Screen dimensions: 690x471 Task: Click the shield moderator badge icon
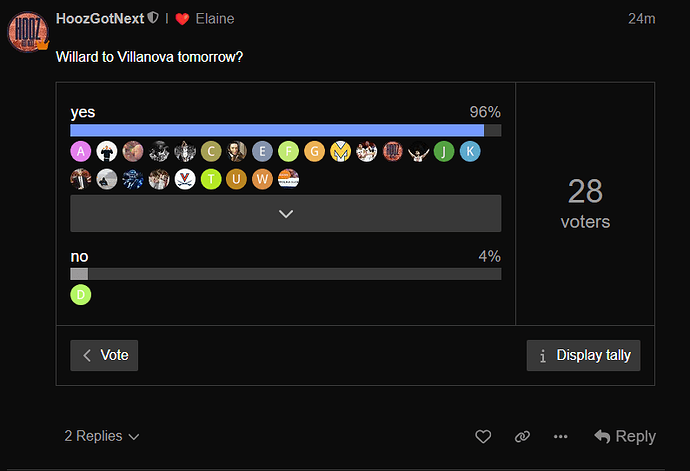click(x=153, y=18)
